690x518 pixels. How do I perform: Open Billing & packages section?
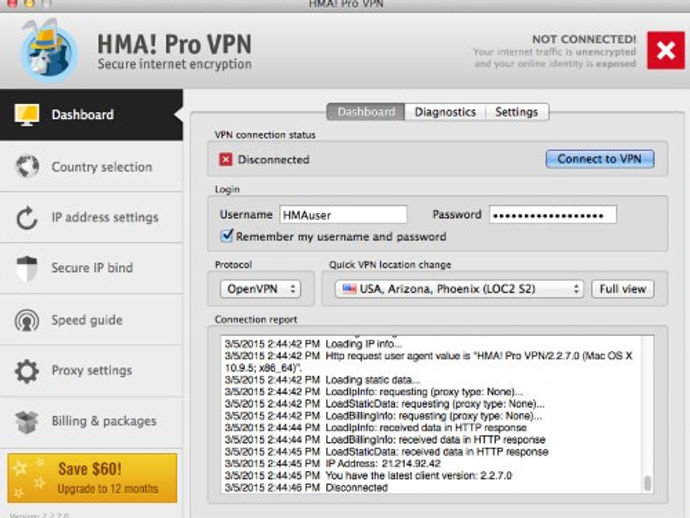point(91,422)
